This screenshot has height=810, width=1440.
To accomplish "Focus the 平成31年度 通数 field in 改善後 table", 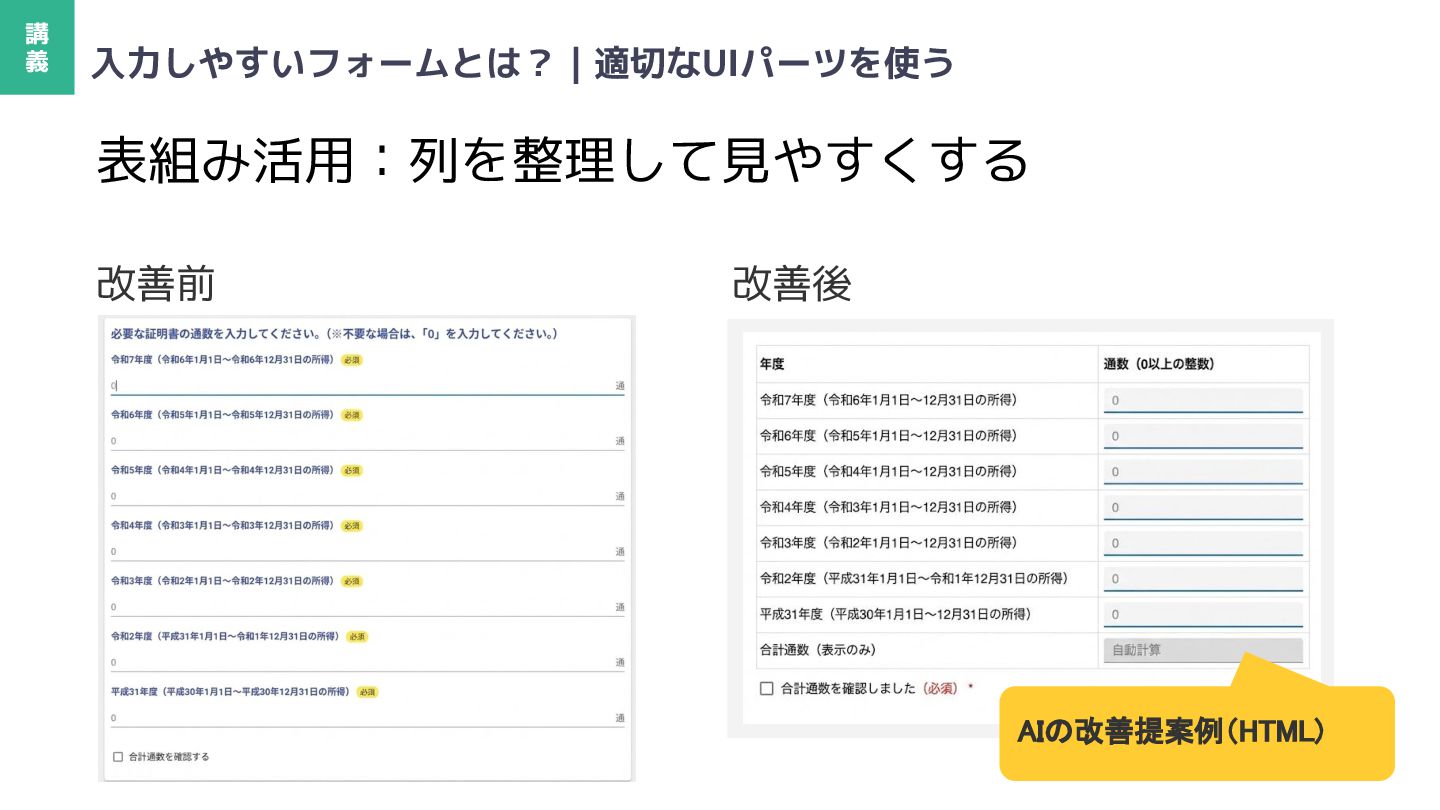I will click(x=1203, y=615).
